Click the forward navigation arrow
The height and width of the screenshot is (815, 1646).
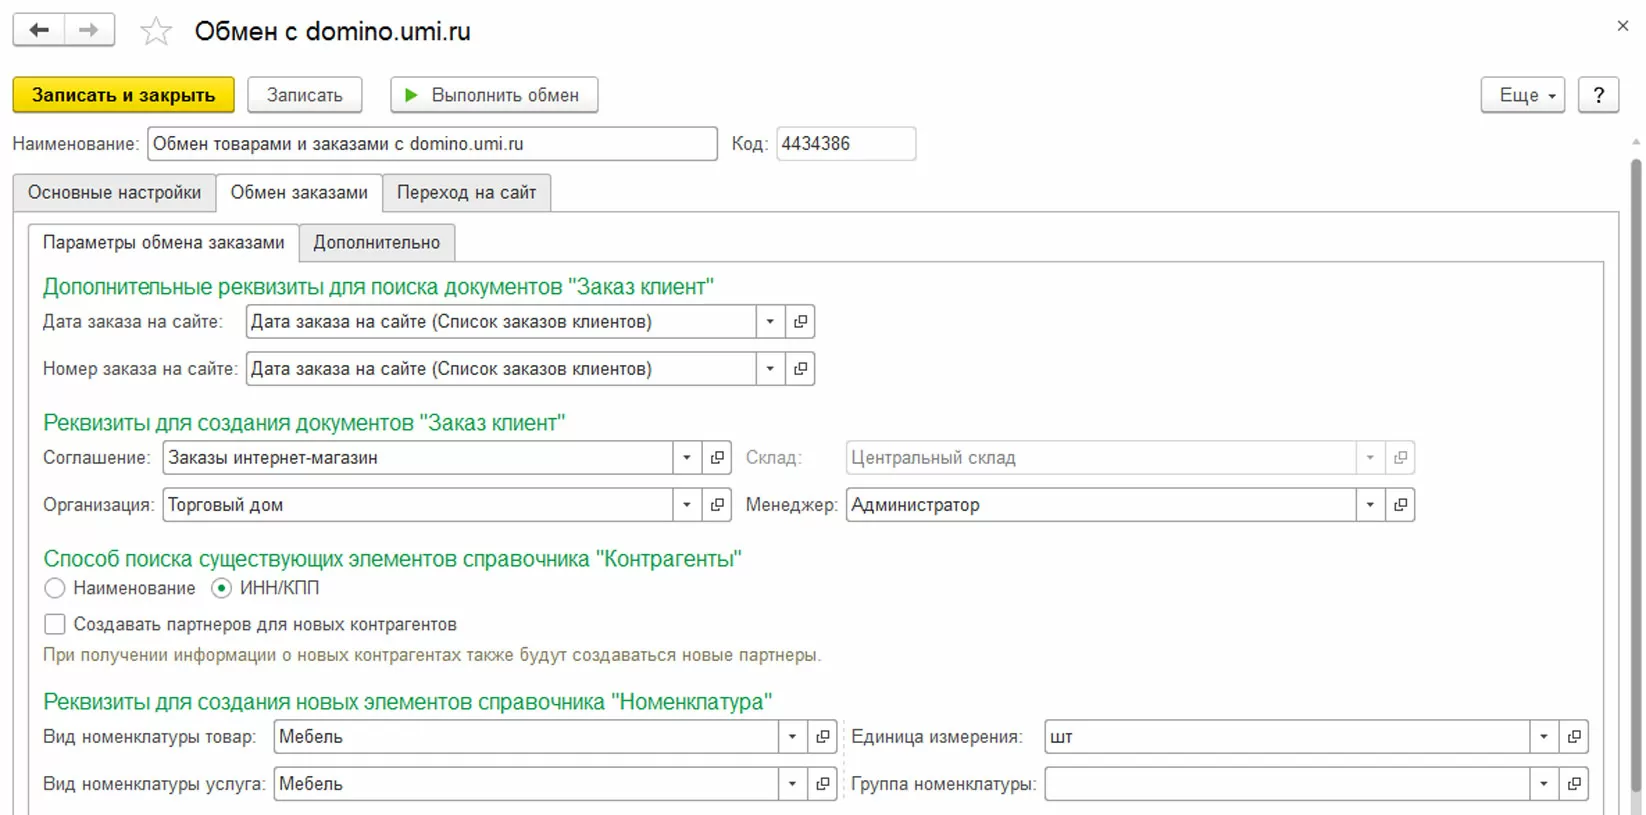click(x=89, y=30)
